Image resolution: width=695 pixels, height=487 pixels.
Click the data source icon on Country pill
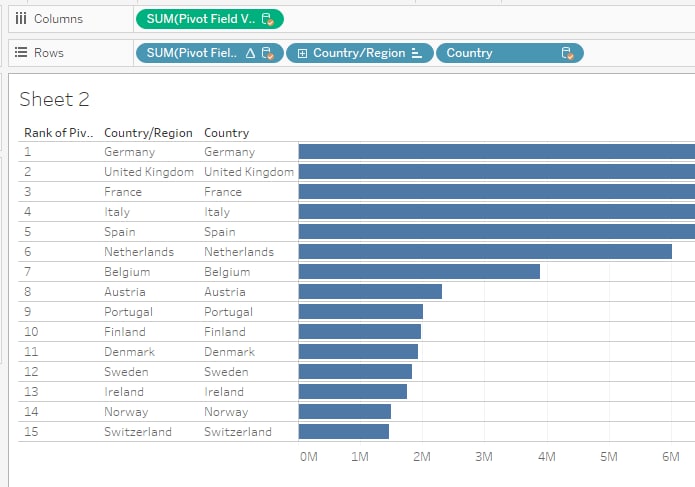[567, 53]
